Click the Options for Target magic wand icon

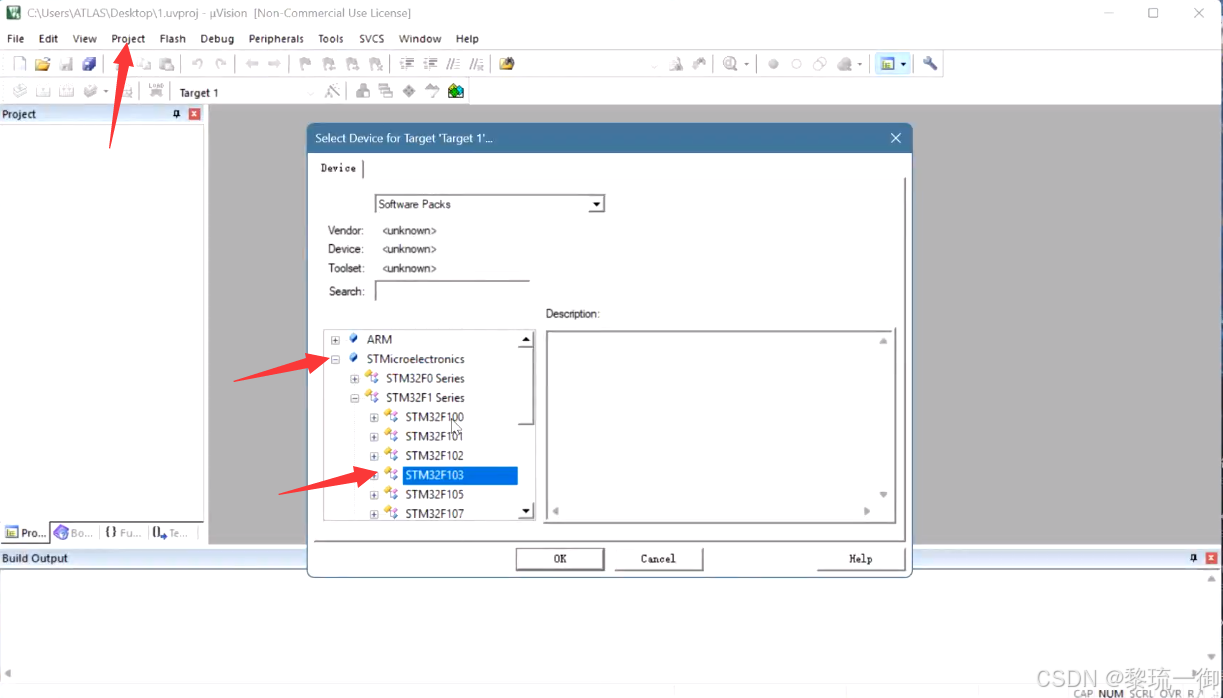(332, 91)
